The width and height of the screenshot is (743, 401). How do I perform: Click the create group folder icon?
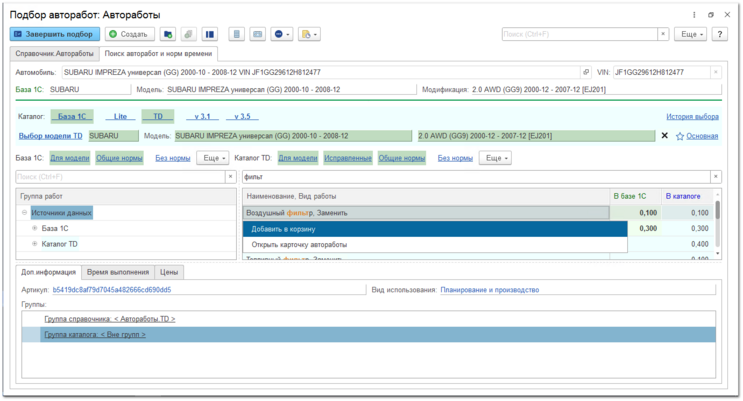168,34
